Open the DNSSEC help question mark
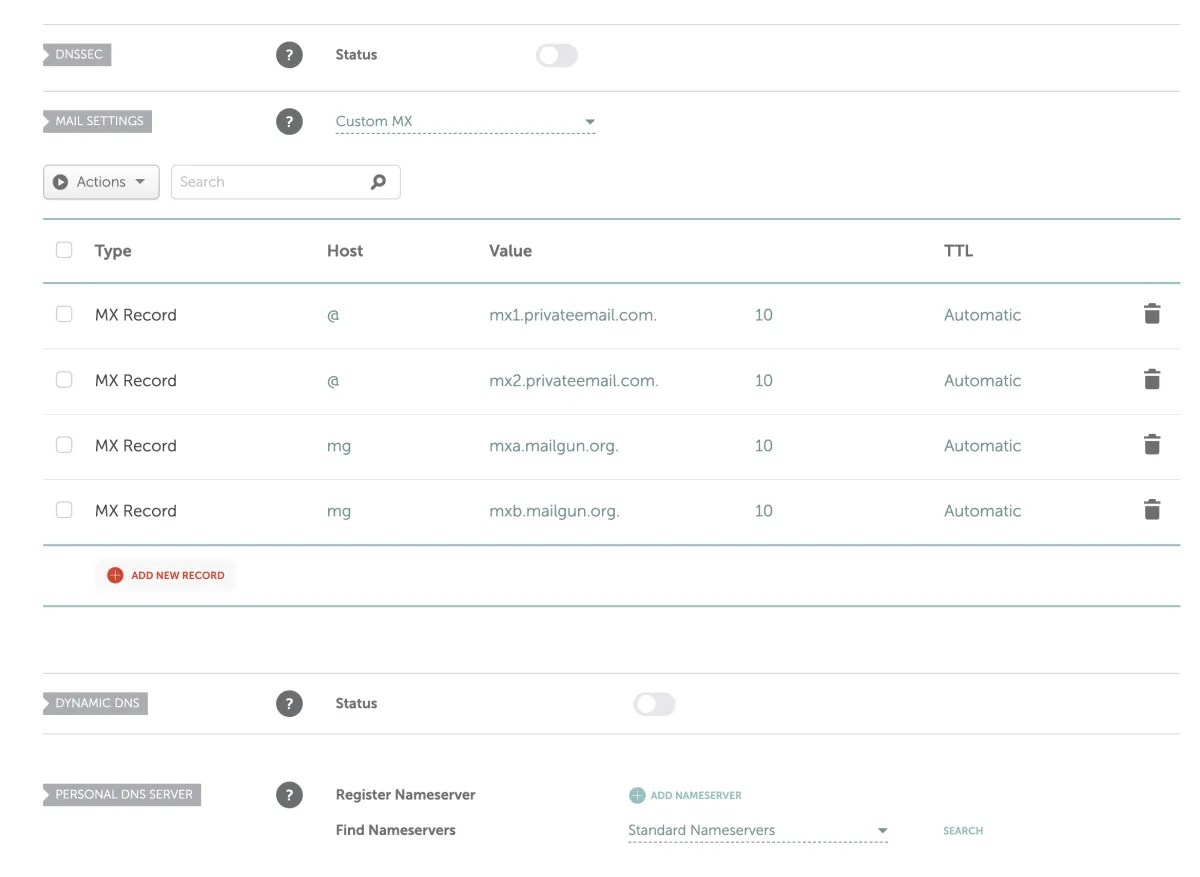Viewport: 1200px width, 877px height. coord(289,55)
